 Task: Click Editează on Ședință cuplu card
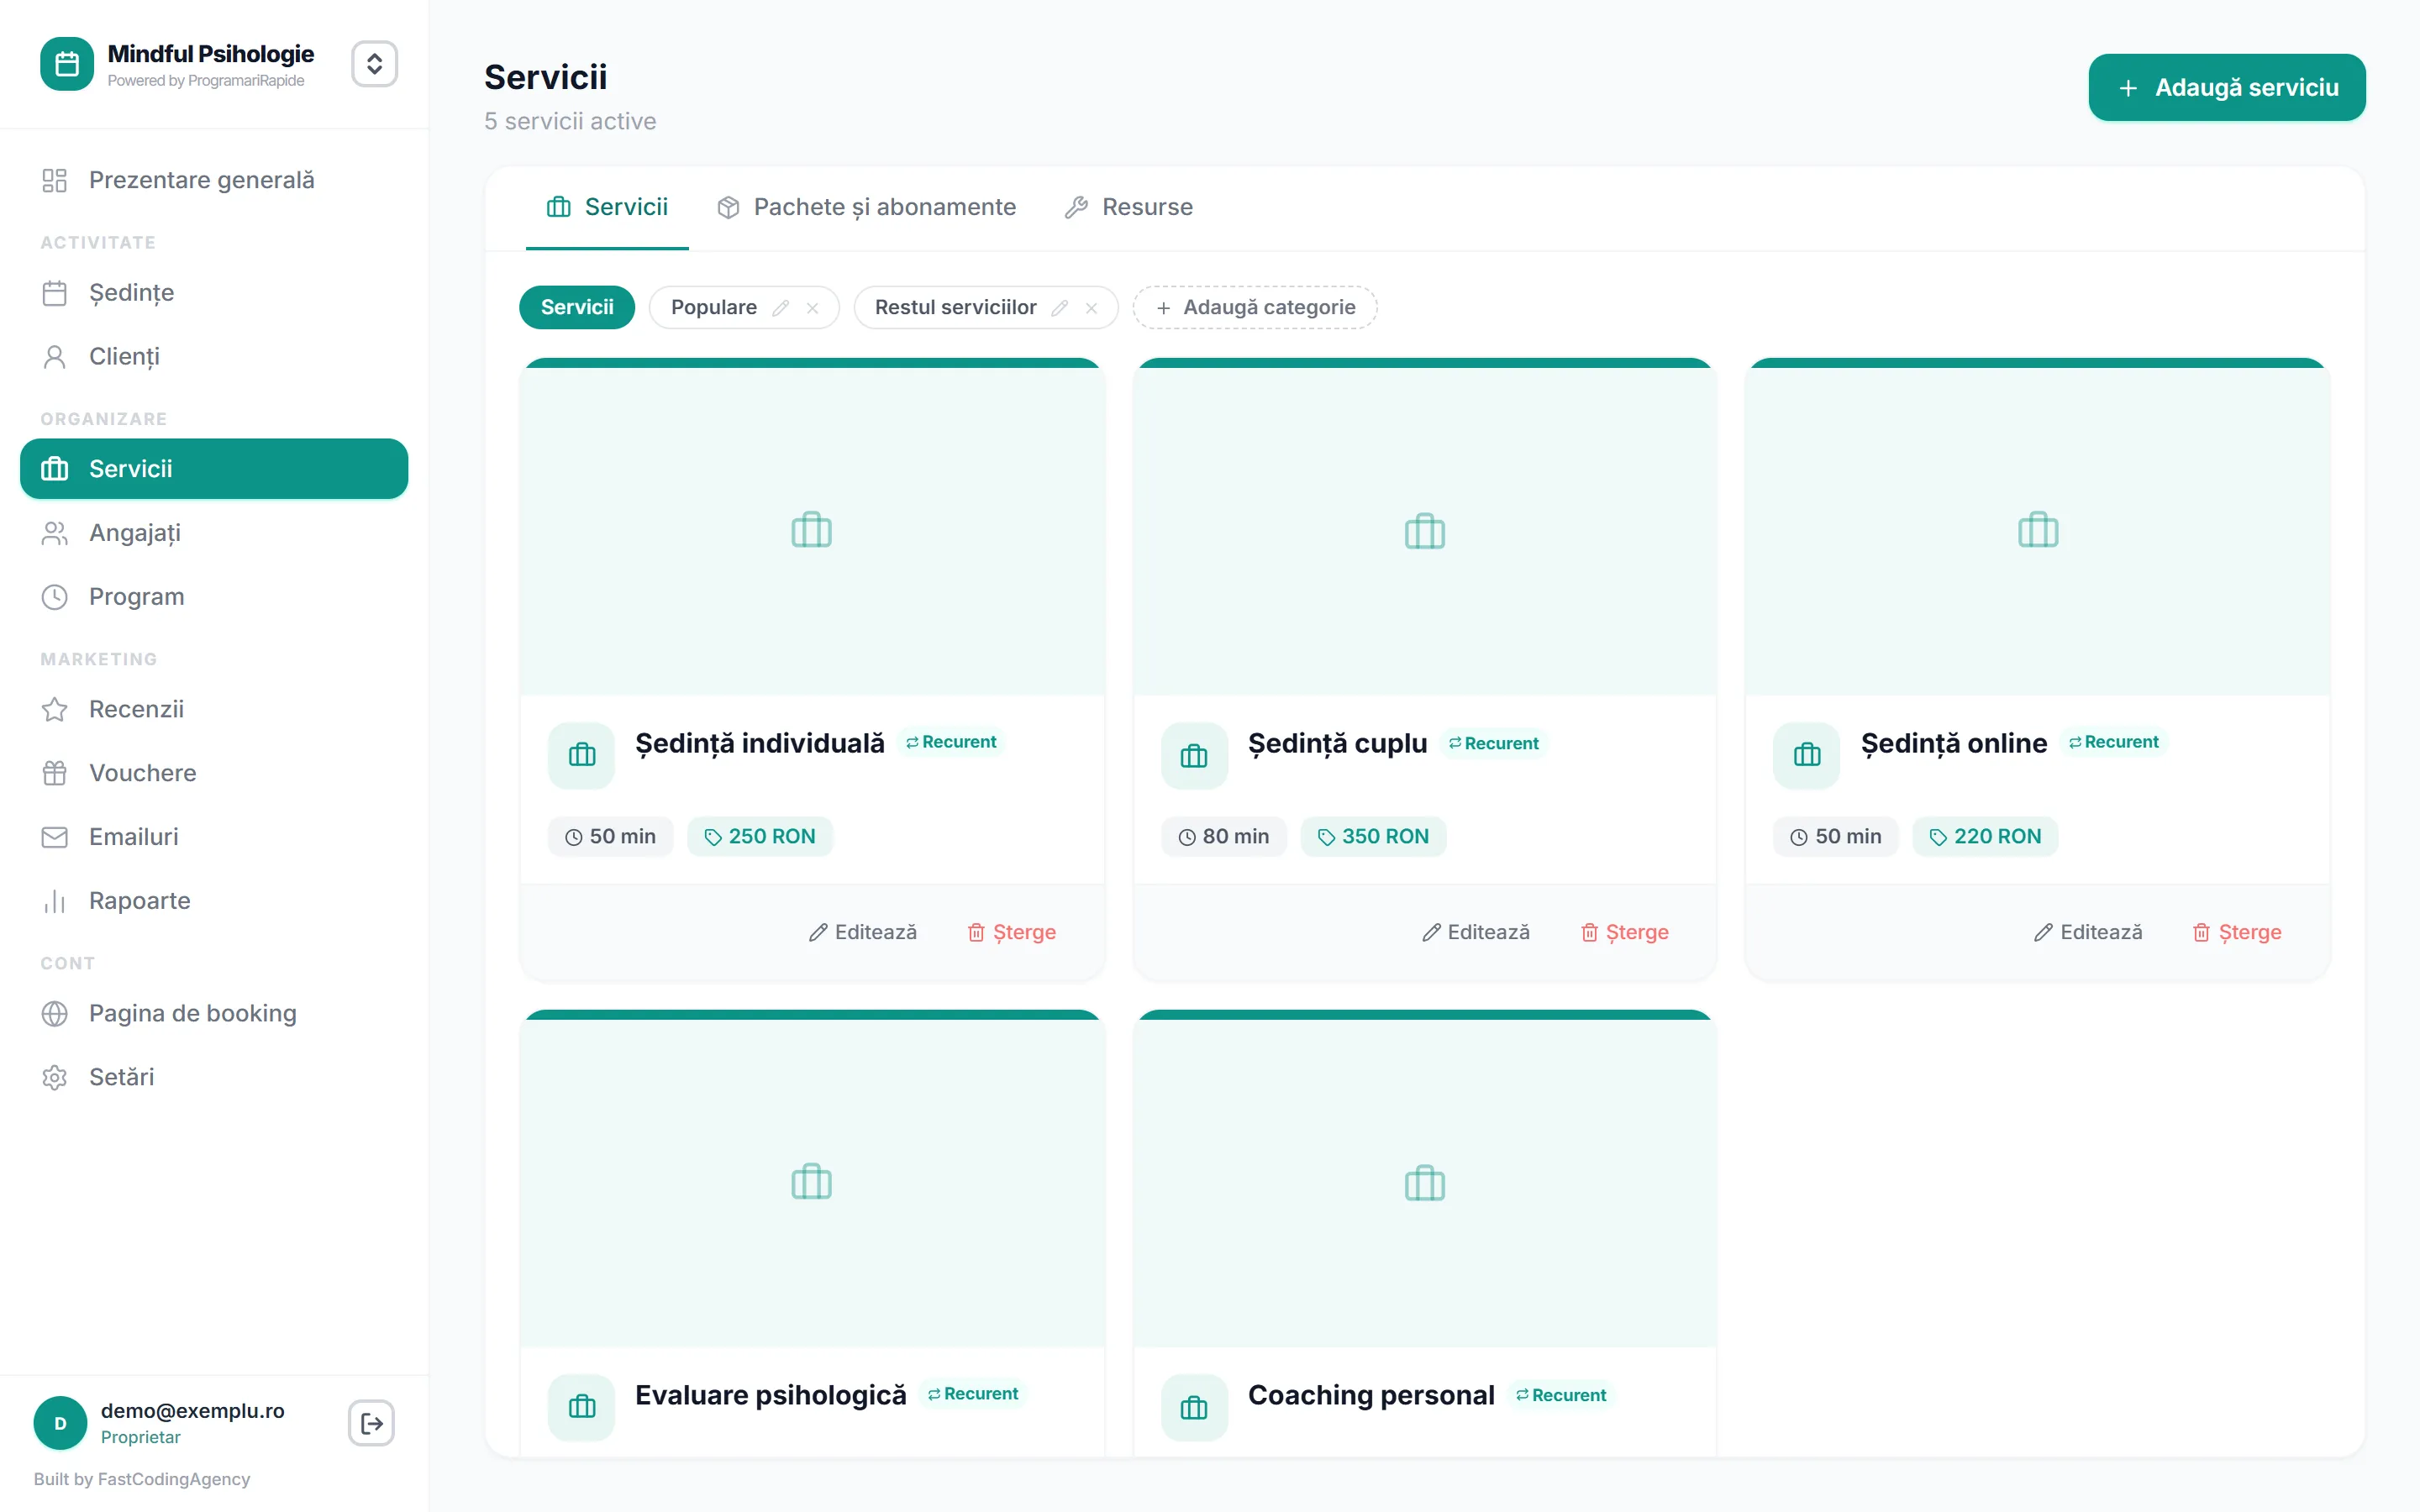[x=1476, y=932]
